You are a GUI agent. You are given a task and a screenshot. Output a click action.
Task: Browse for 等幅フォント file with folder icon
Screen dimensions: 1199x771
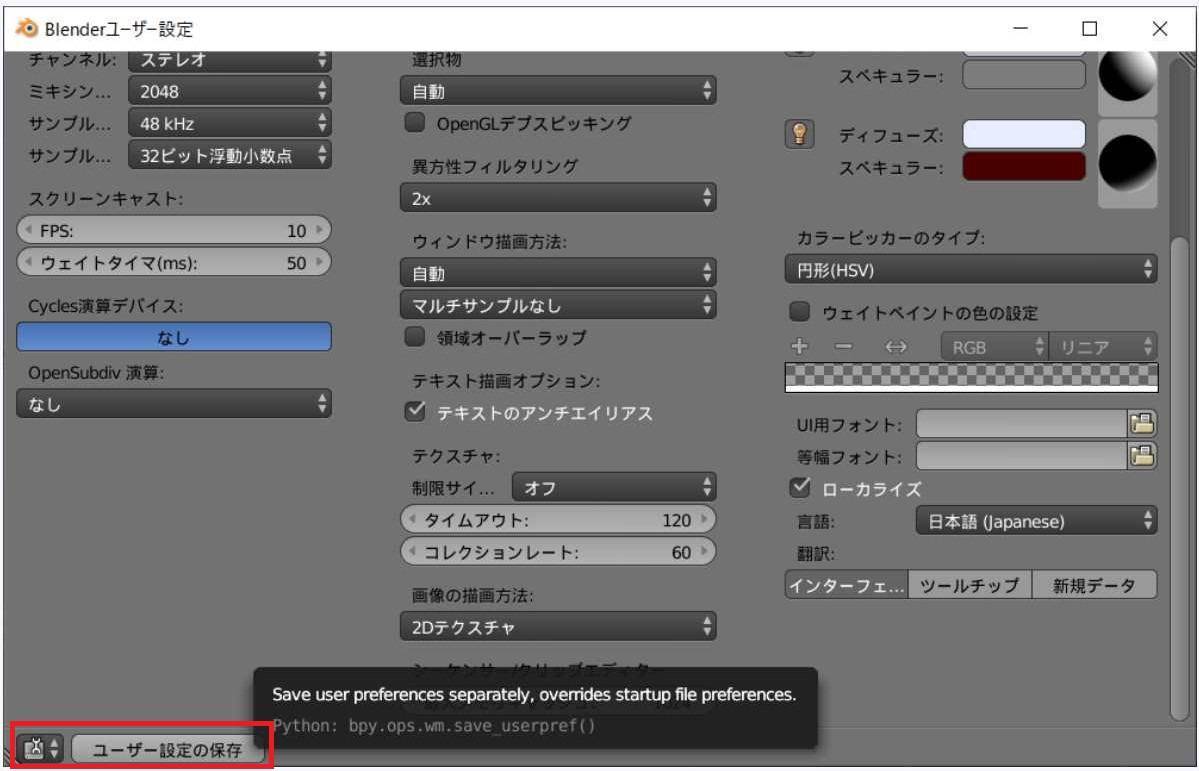pyautogui.click(x=1142, y=457)
